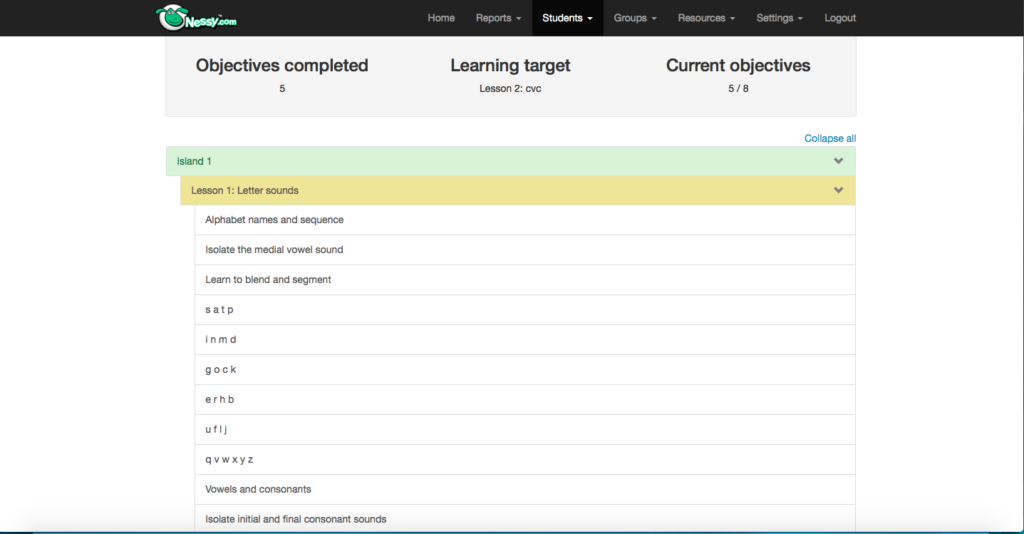Image resolution: width=1024 pixels, height=534 pixels.
Task: Click Logout in the navigation bar
Action: tap(840, 18)
